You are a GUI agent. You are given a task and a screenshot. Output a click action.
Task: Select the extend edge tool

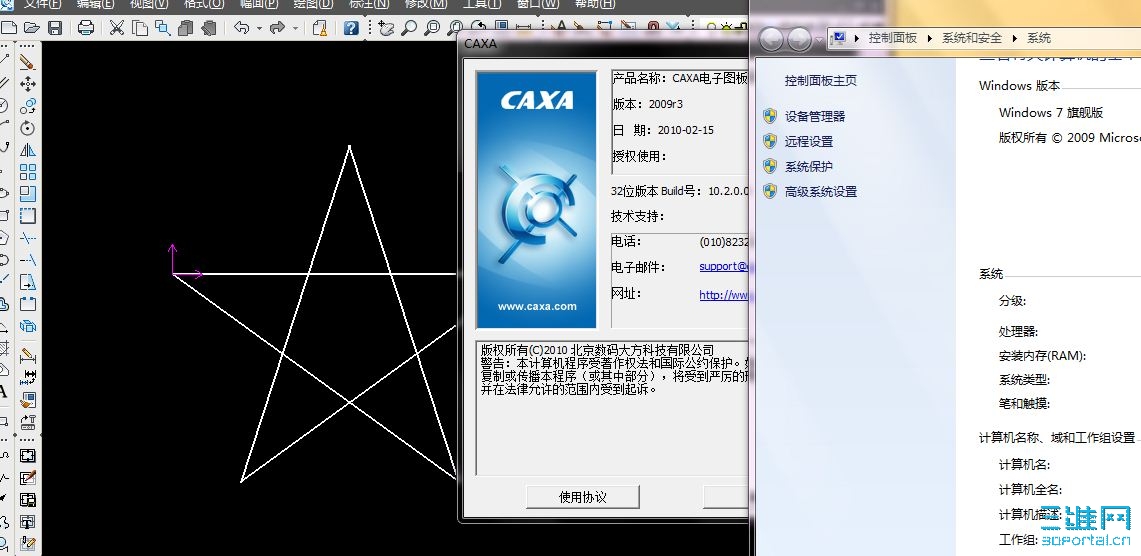(x=28, y=260)
